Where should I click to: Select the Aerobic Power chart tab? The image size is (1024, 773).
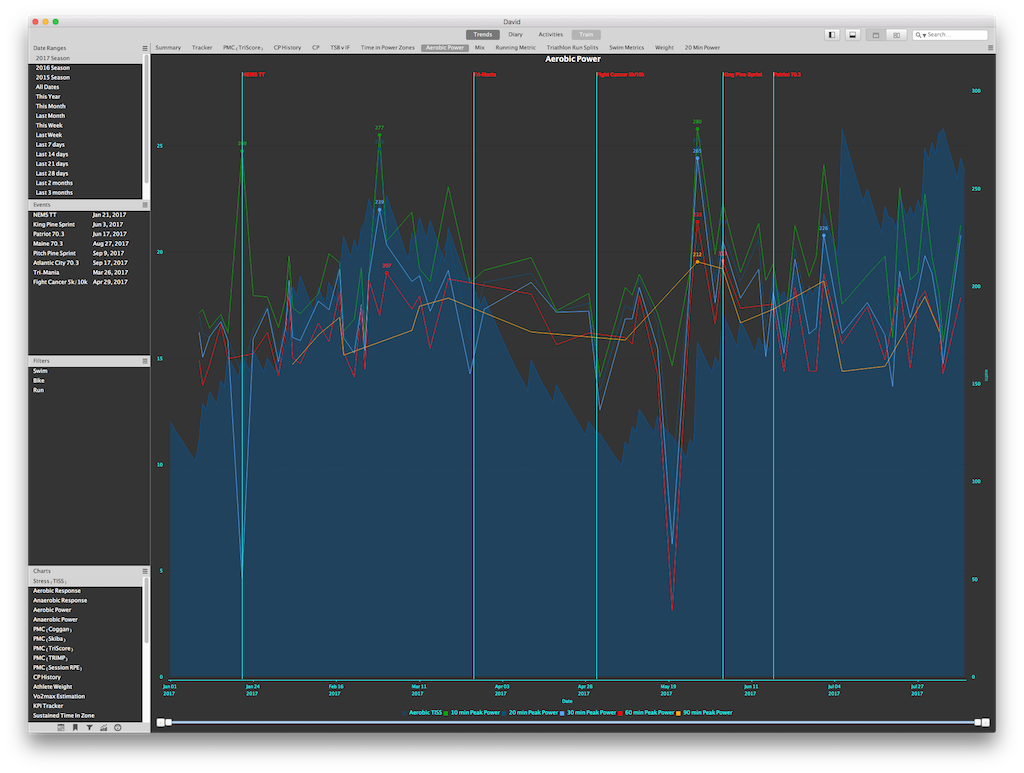445,48
